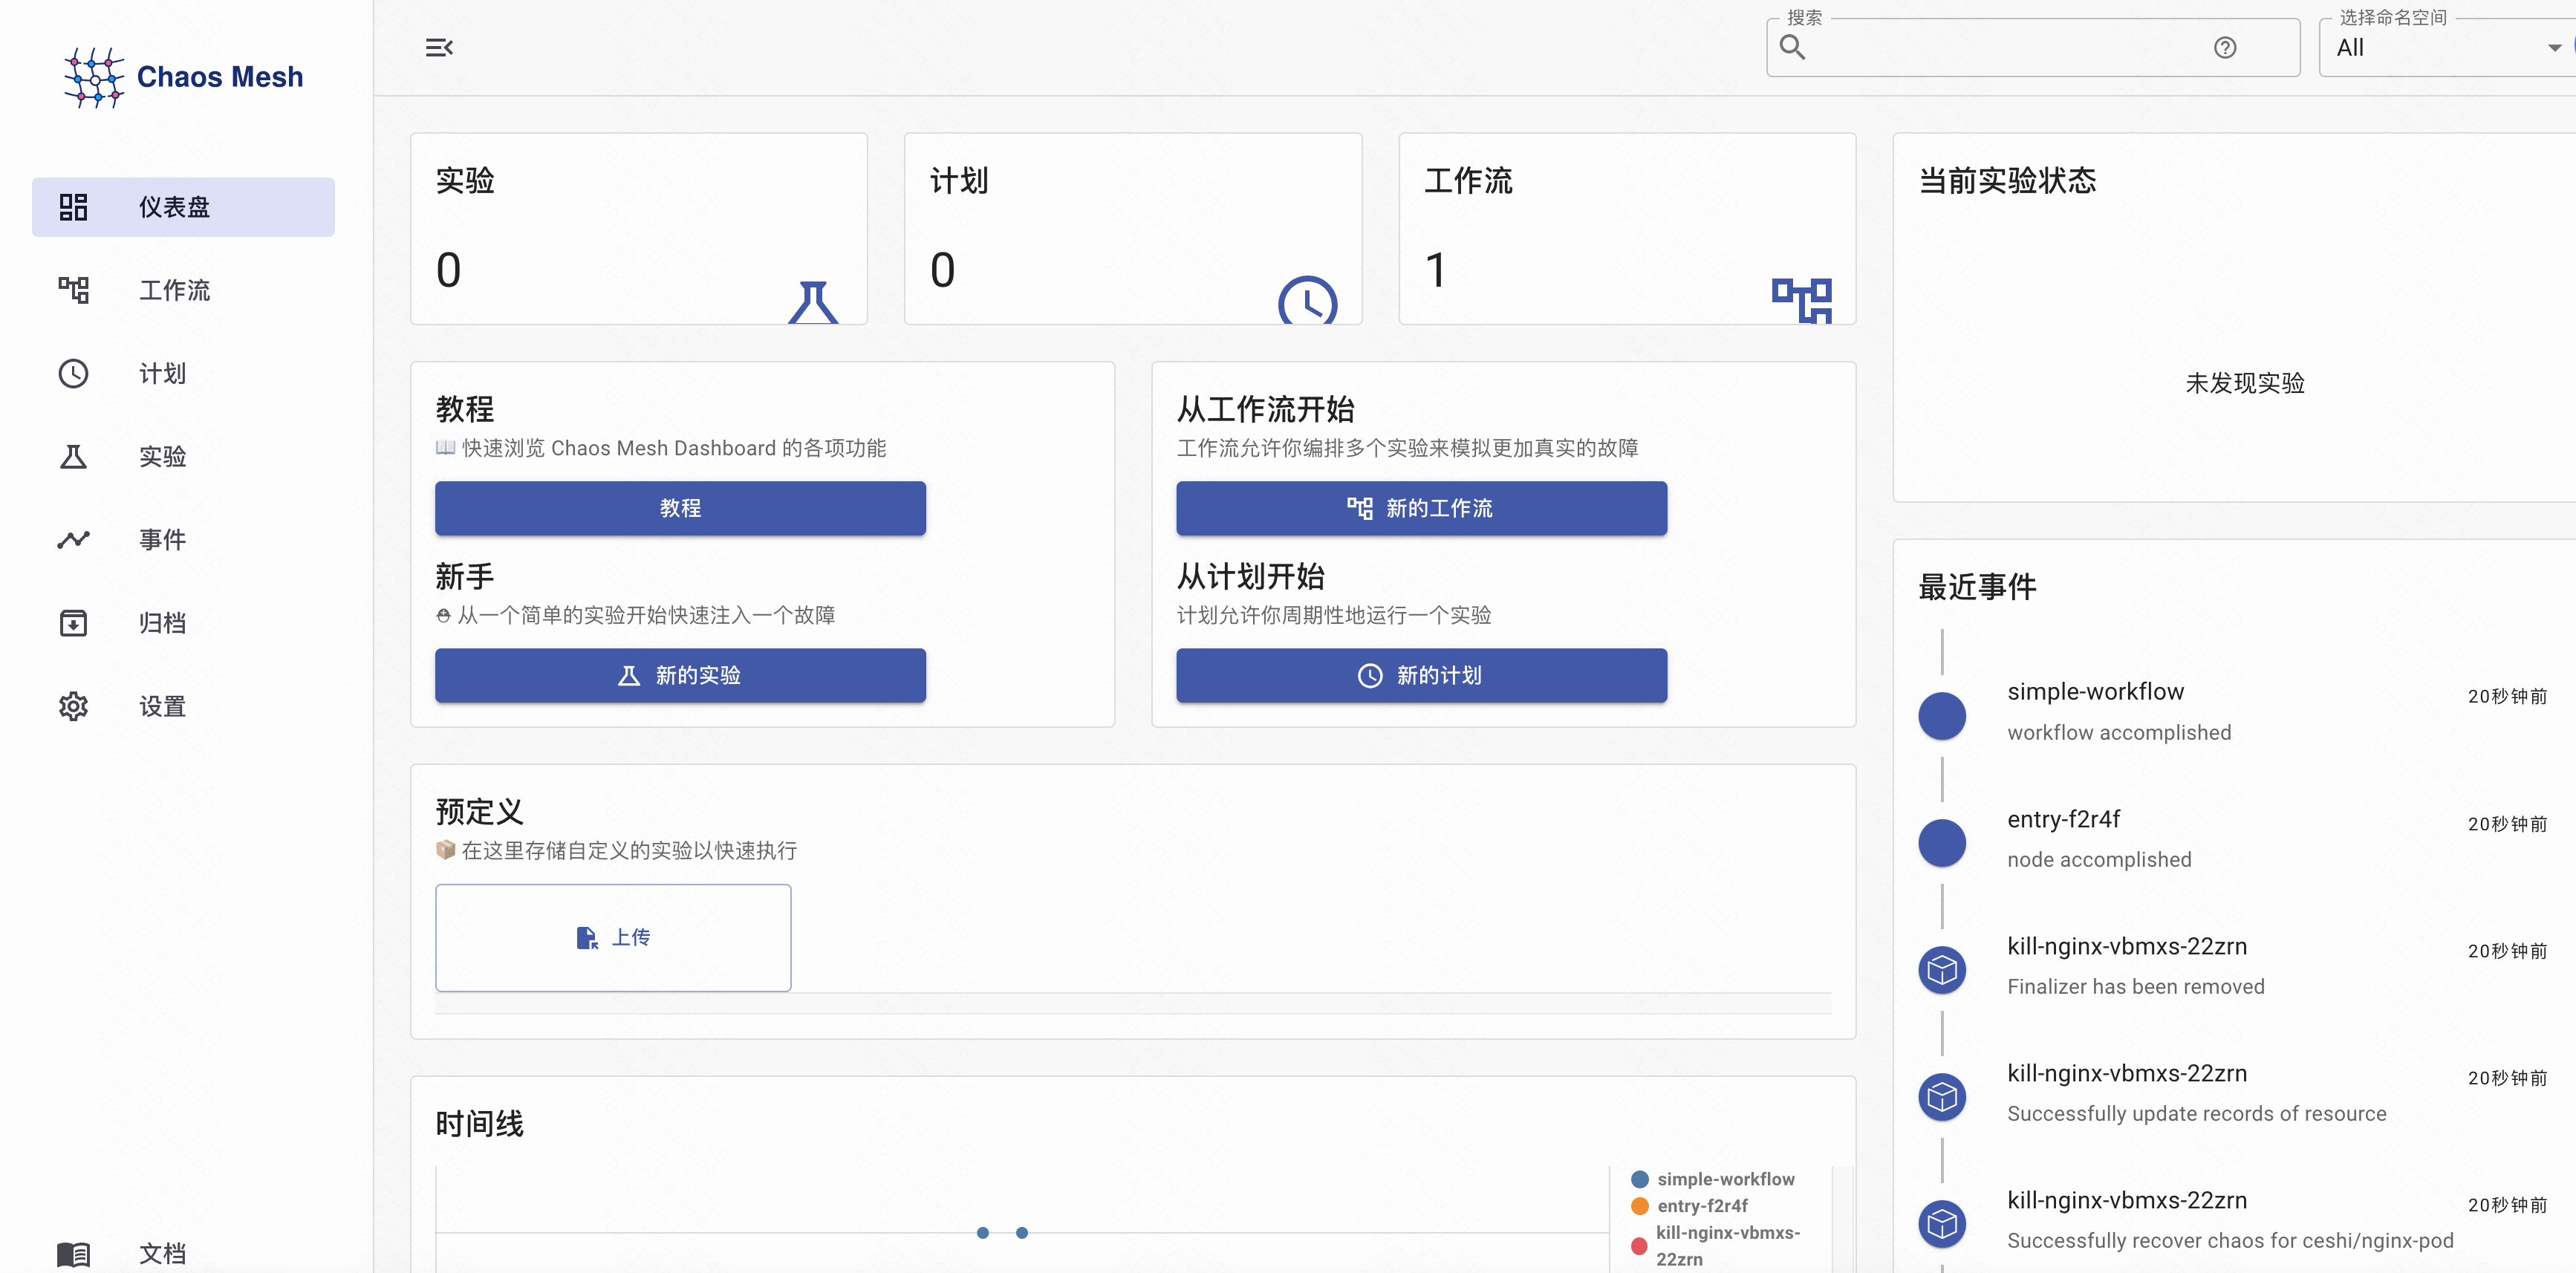Click 'Finalizer has been removed' event text
The width and height of the screenshot is (2576, 1273).
(x=2135, y=987)
